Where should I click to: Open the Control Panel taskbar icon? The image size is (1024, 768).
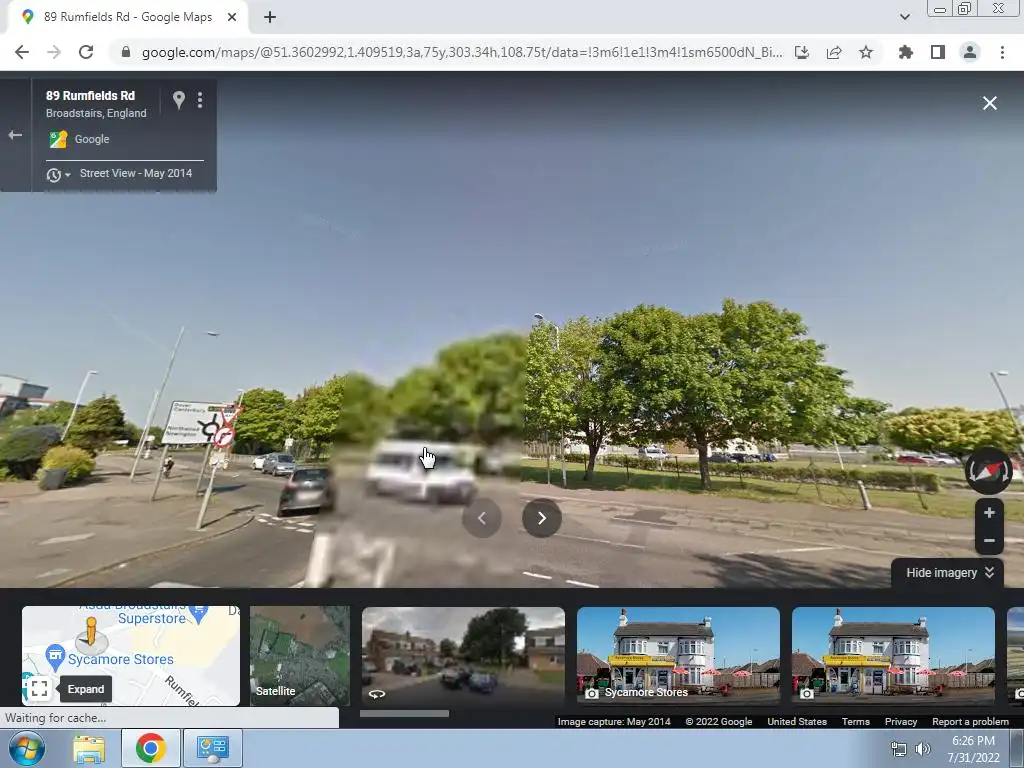pyautogui.click(x=212, y=748)
